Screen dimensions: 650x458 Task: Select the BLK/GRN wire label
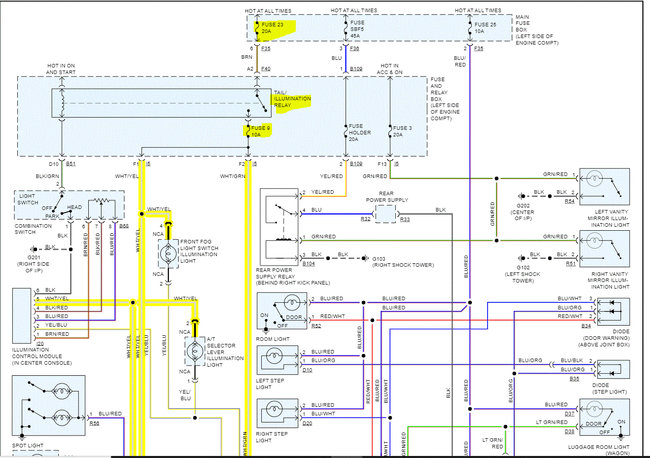47,176
